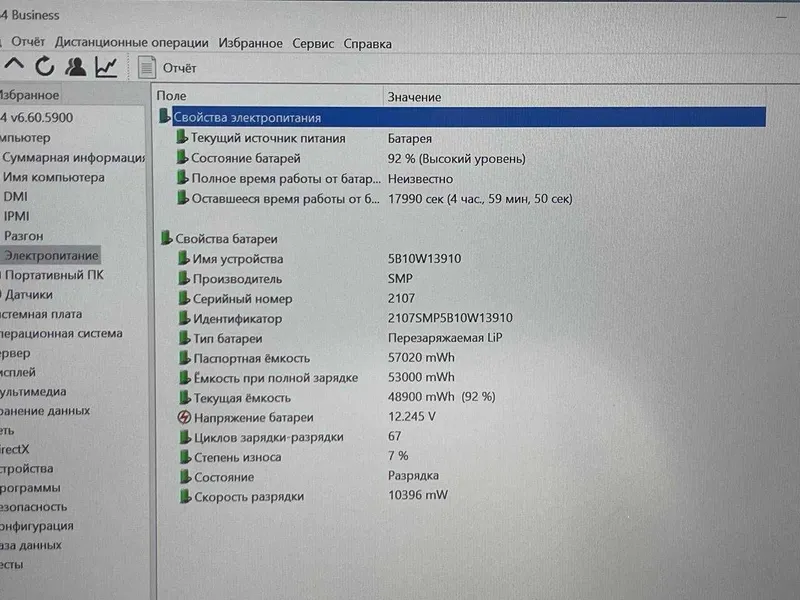Viewport: 800px width, 600px height.
Task: Click the battery voltage lightning icon
Action: coord(184,417)
